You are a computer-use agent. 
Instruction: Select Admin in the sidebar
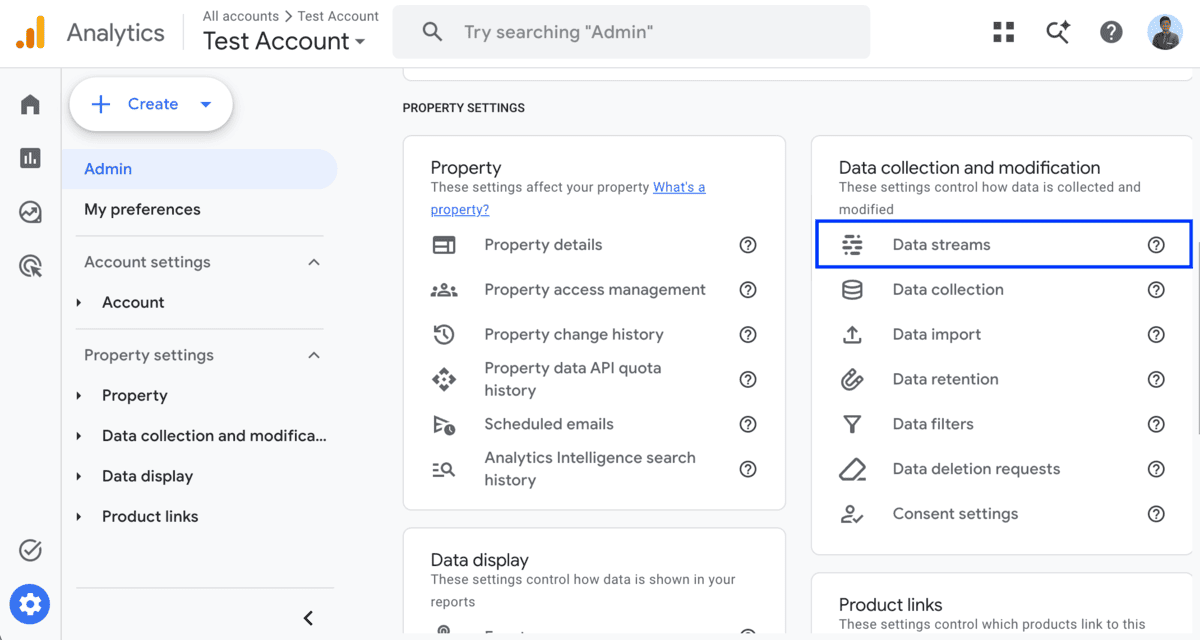click(199, 169)
